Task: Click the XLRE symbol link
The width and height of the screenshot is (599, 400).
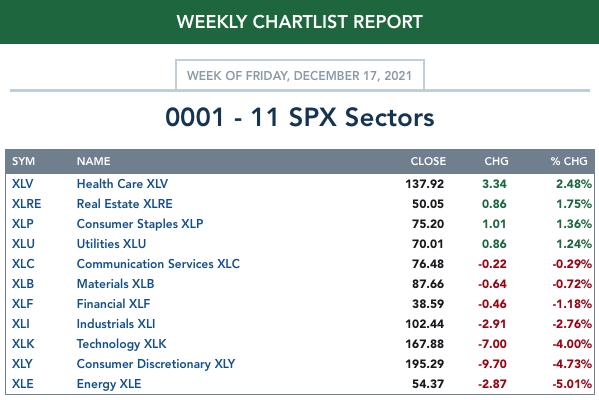Action: [x=26, y=204]
